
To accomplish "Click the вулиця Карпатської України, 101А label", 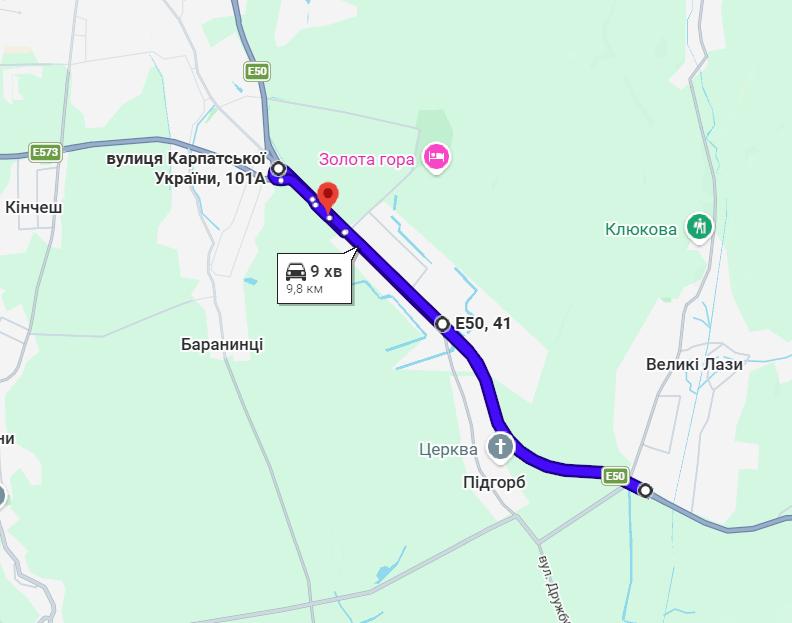I will (x=186, y=168).
